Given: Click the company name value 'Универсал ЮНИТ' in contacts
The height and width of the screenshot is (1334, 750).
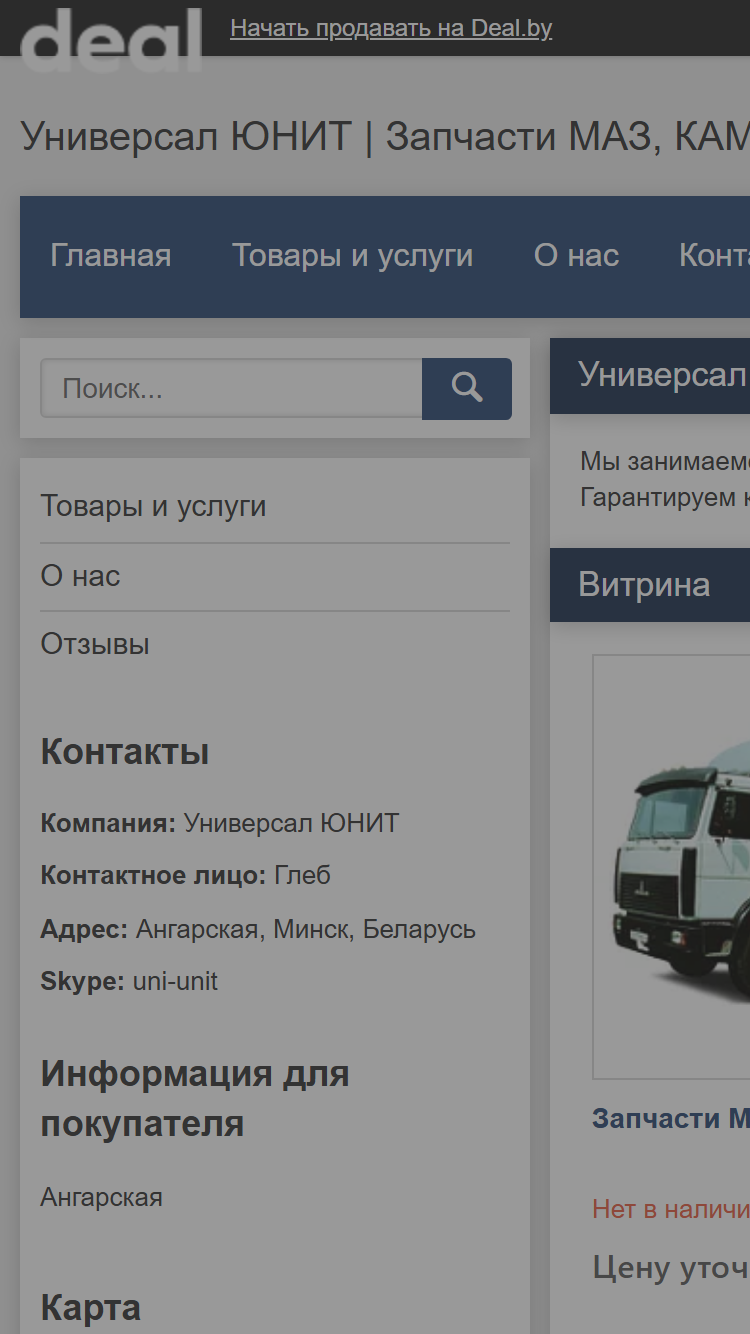Looking at the screenshot, I should [x=292, y=823].
